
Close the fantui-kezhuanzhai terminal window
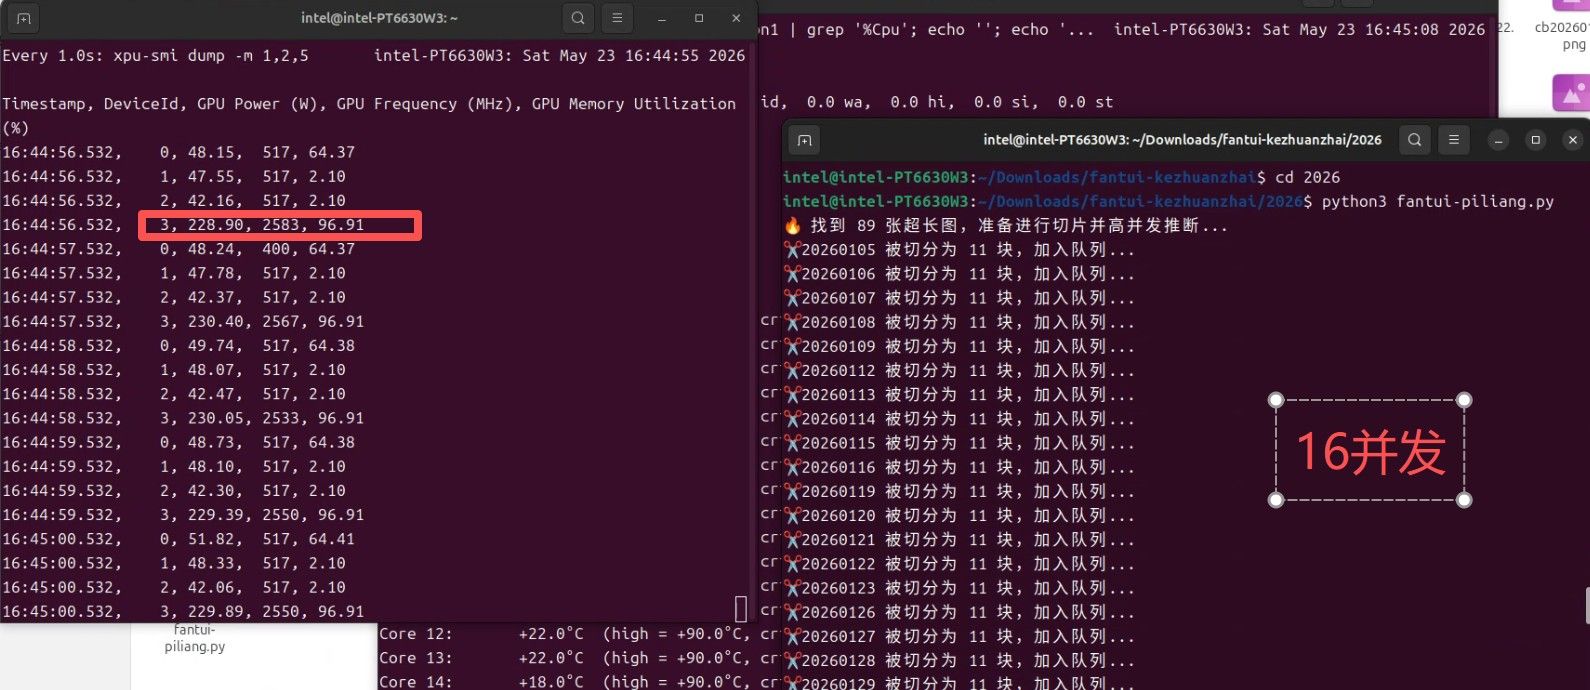tap(1573, 140)
